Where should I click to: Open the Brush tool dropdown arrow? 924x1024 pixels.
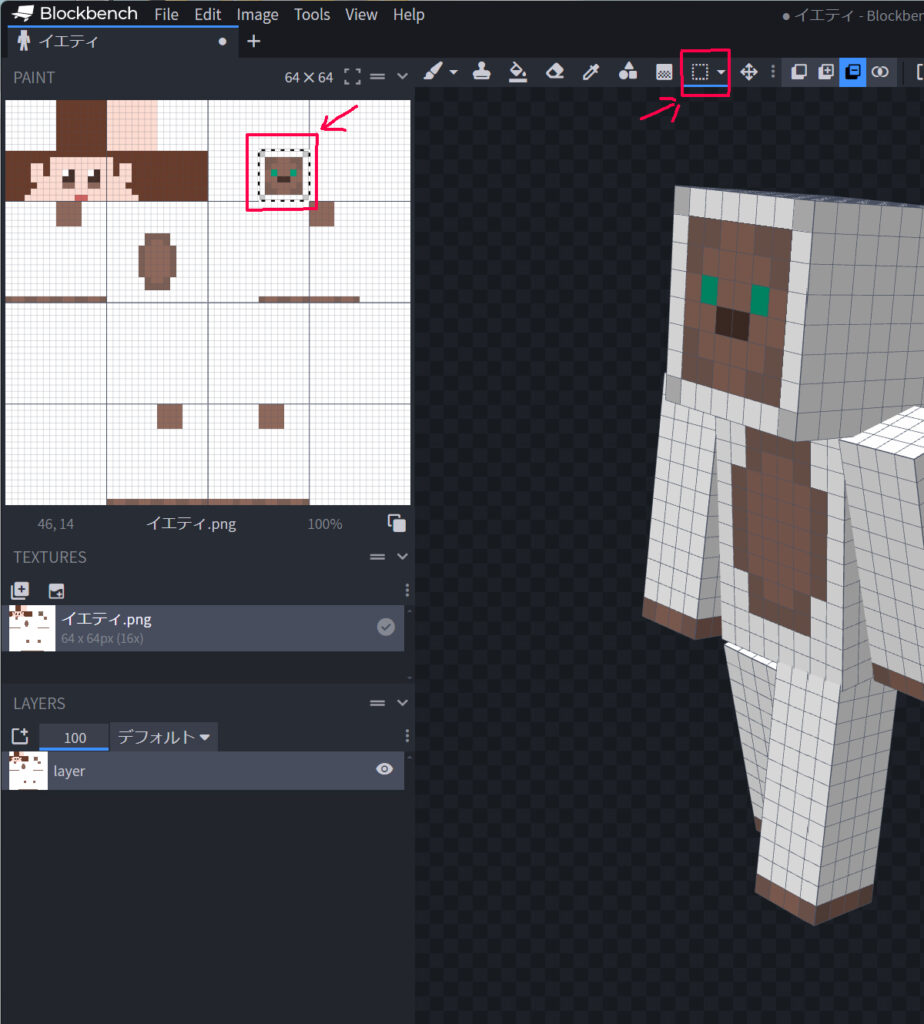tap(452, 72)
